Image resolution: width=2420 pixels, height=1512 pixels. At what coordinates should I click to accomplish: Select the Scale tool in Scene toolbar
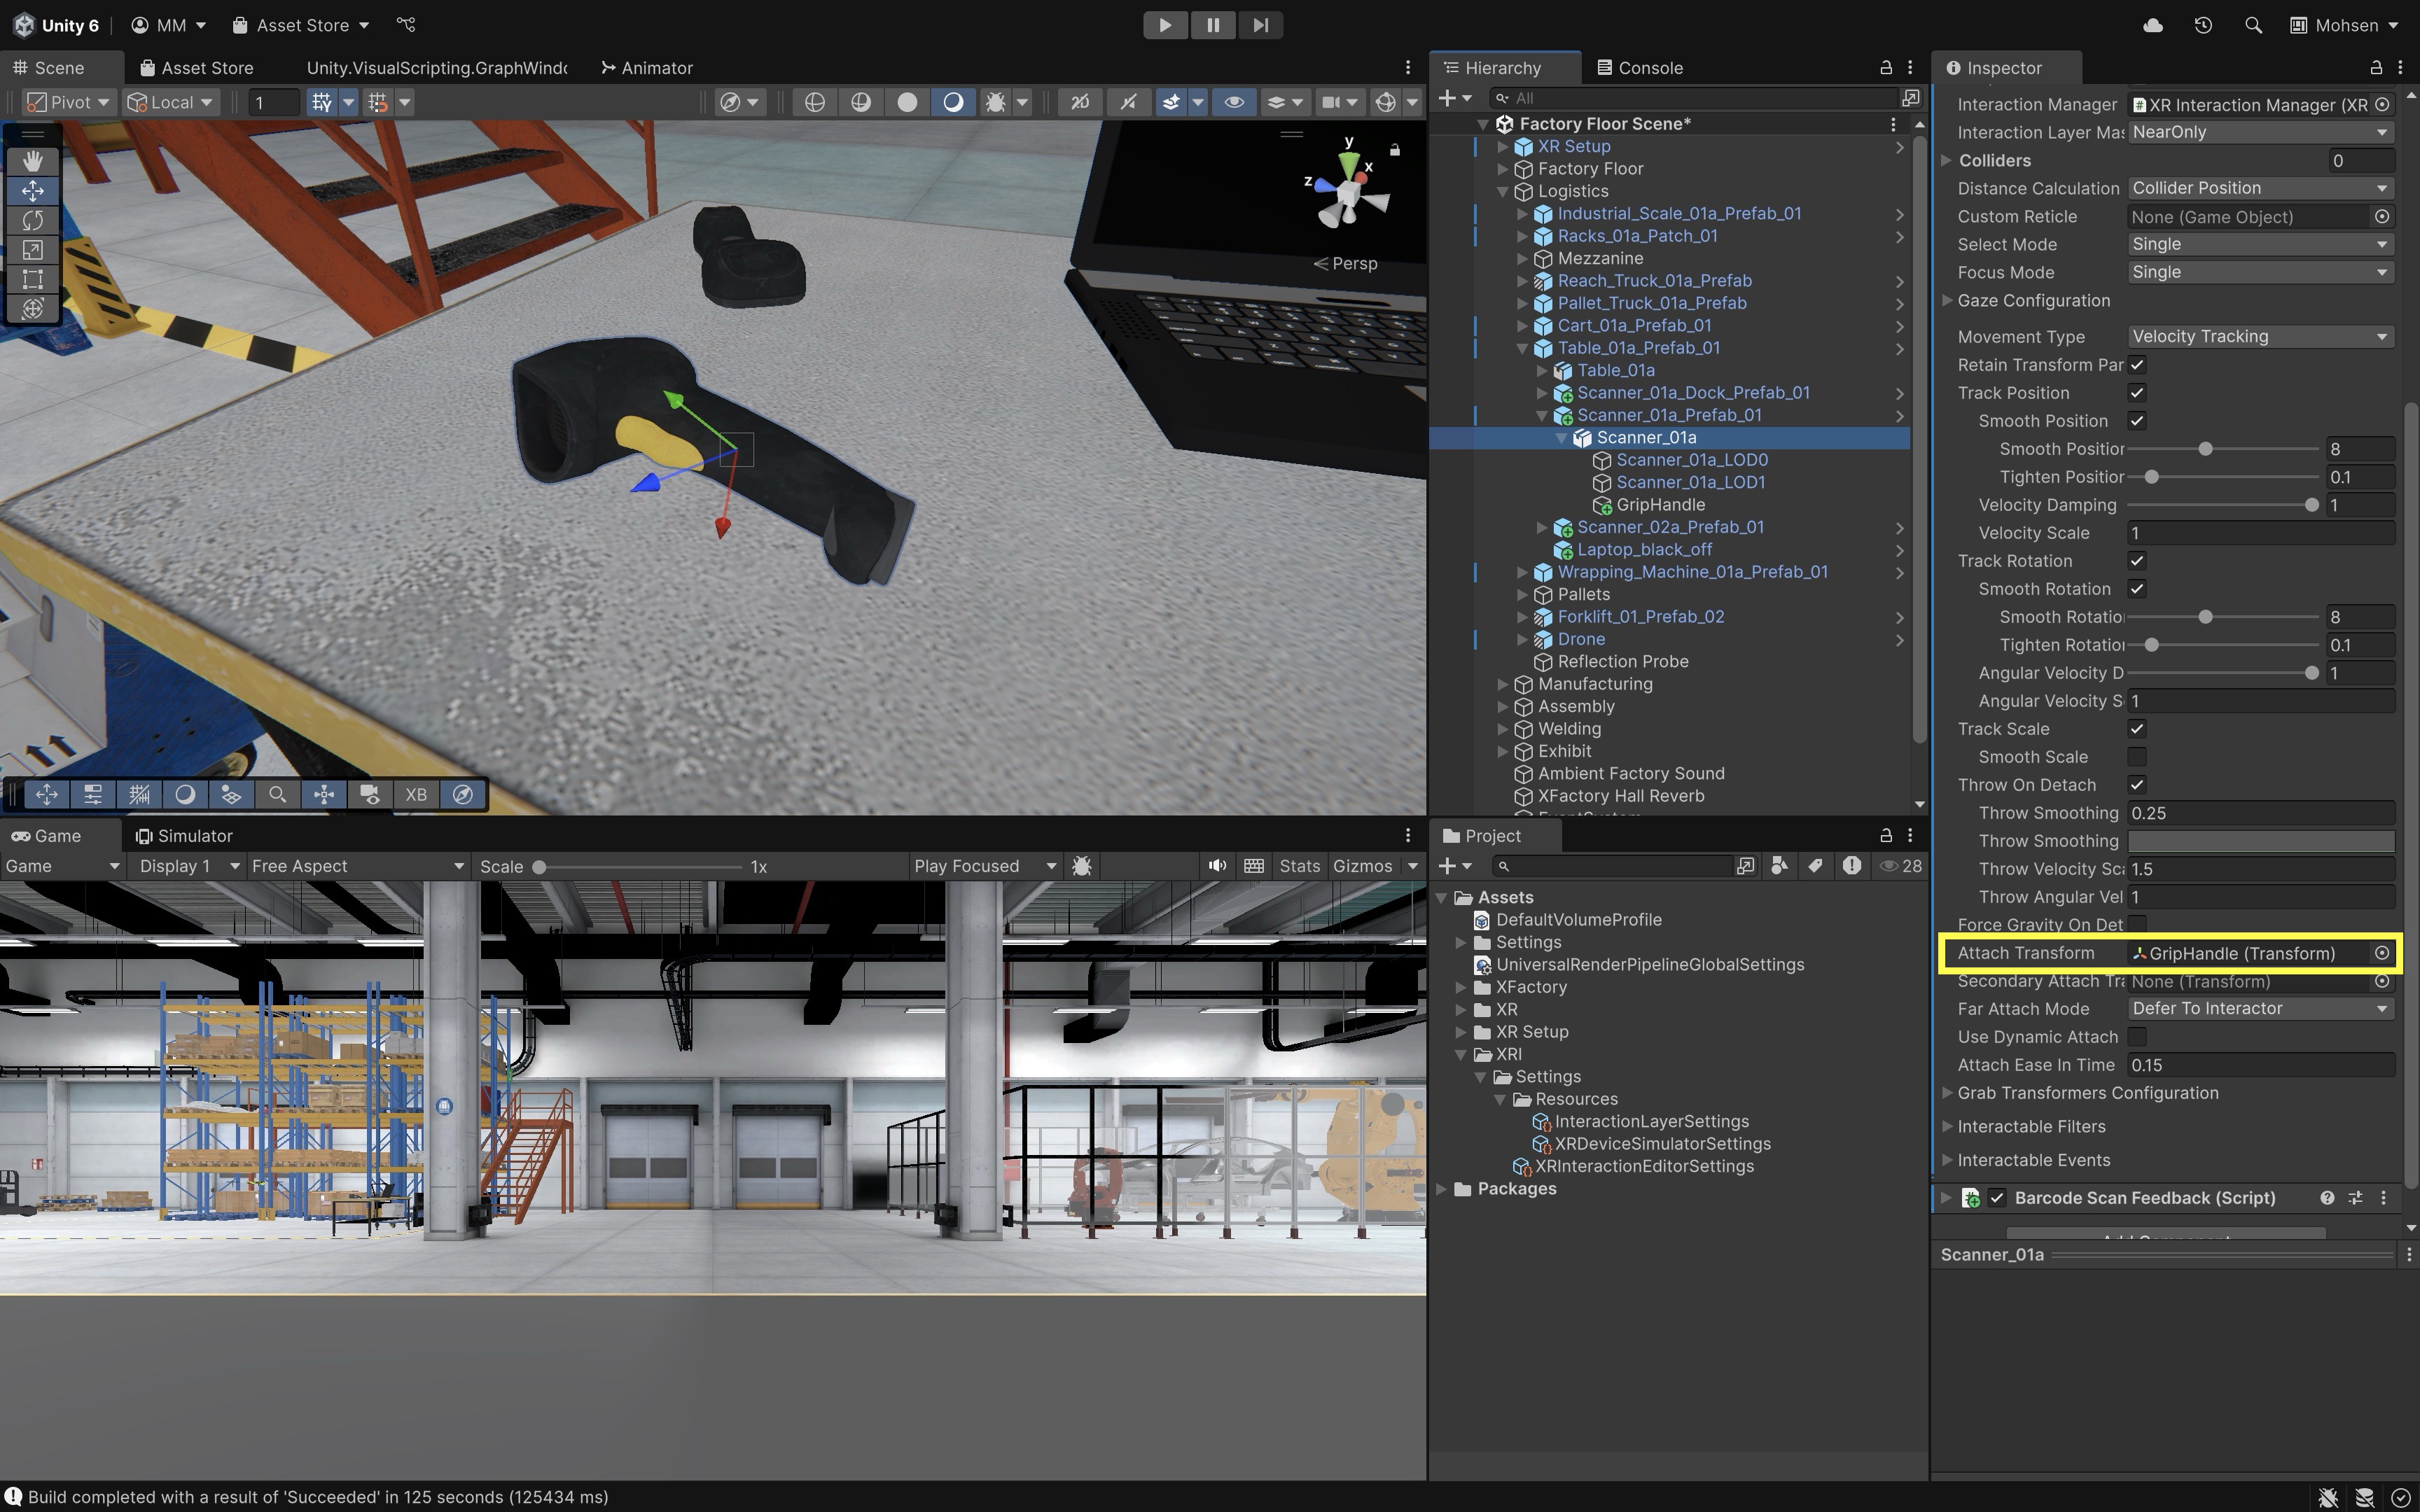point(32,250)
